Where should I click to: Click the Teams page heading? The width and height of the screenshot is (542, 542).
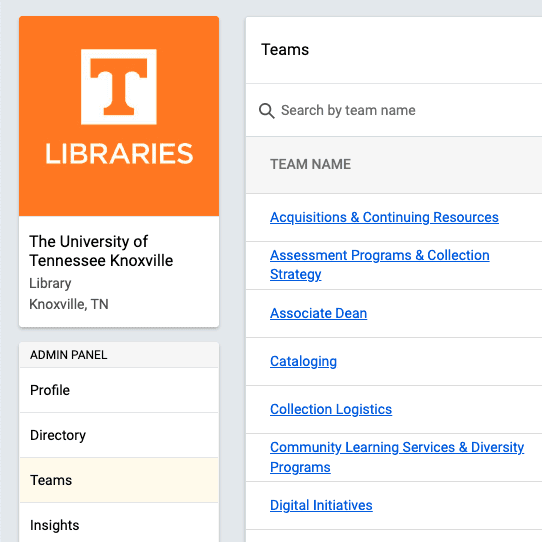click(x=285, y=49)
